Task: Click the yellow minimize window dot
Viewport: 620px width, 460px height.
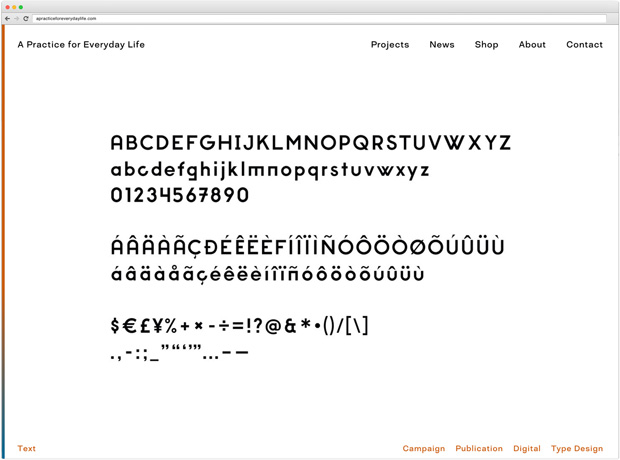Action: [x=14, y=7]
